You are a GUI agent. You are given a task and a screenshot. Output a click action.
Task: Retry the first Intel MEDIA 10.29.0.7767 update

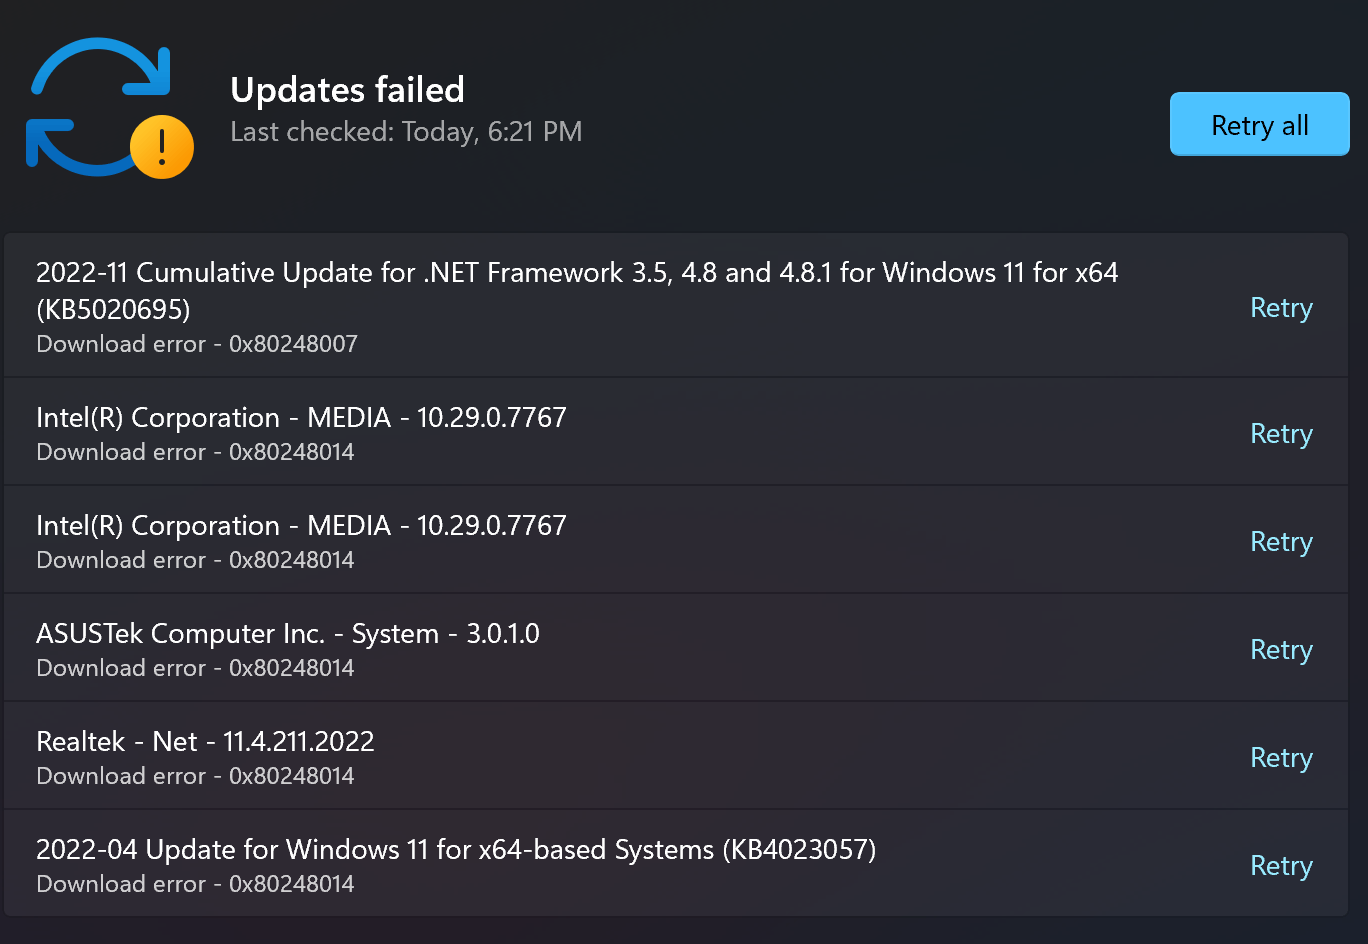coord(1281,434)
